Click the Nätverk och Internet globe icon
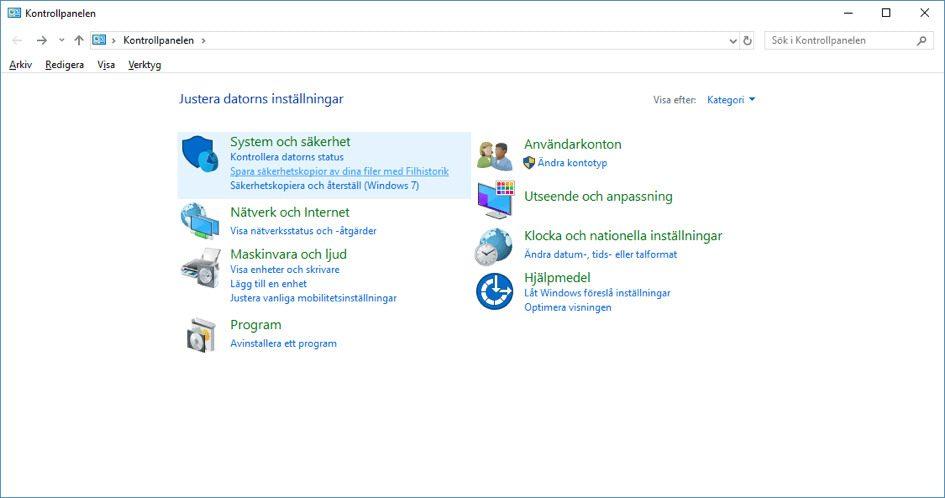The image size is (945, 498). 200,219
